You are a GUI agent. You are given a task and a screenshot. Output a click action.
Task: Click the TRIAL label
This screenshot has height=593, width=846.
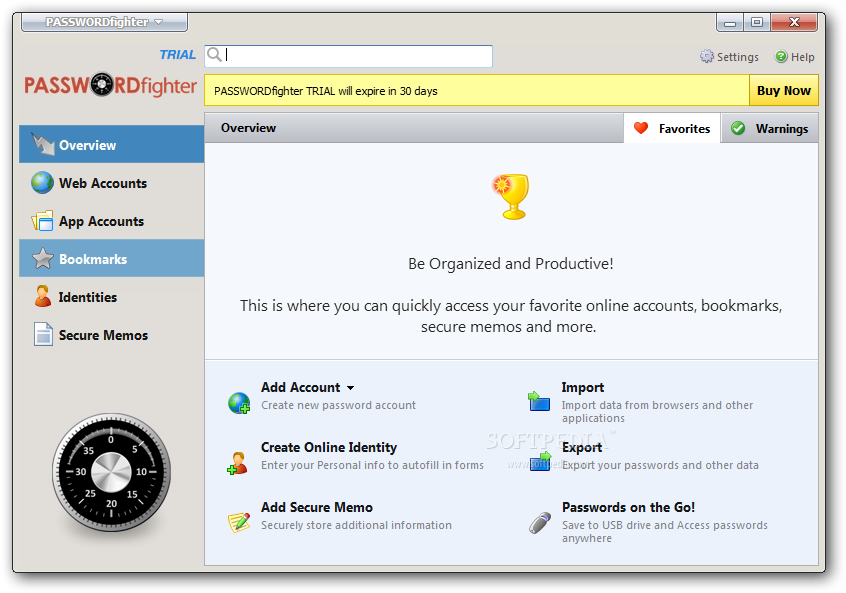click(x=178, y=54)
